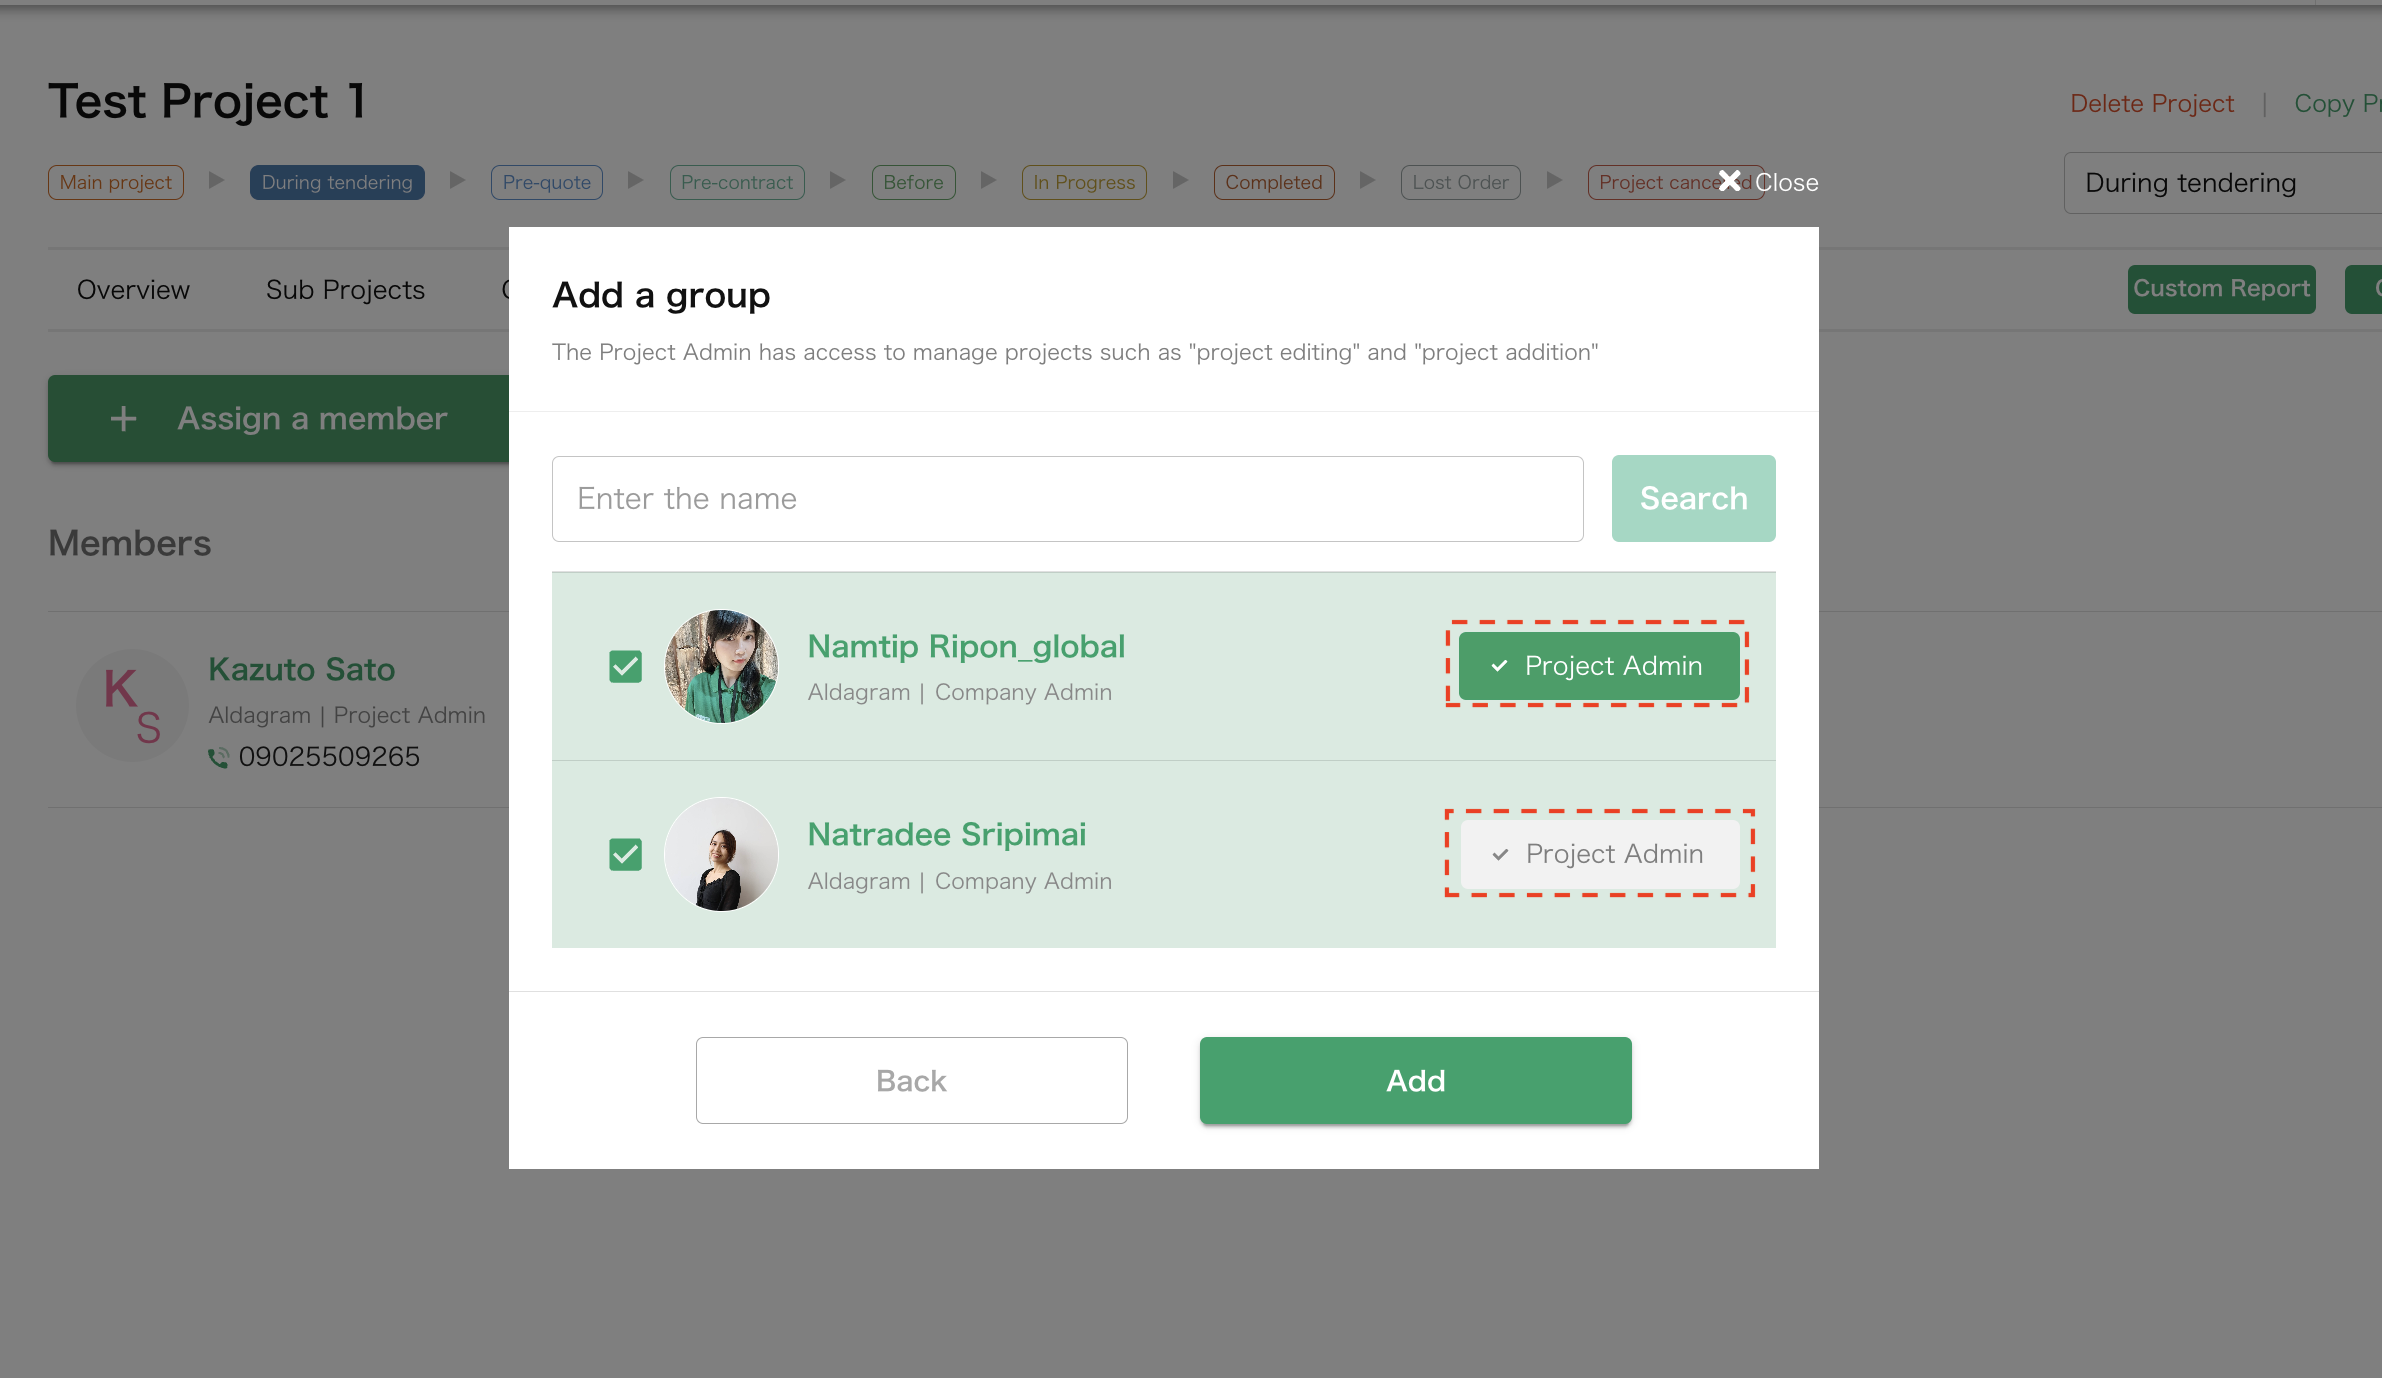Click Namtip Ripon_global's profile photo
The image size is (2382, 1378).
721,666
